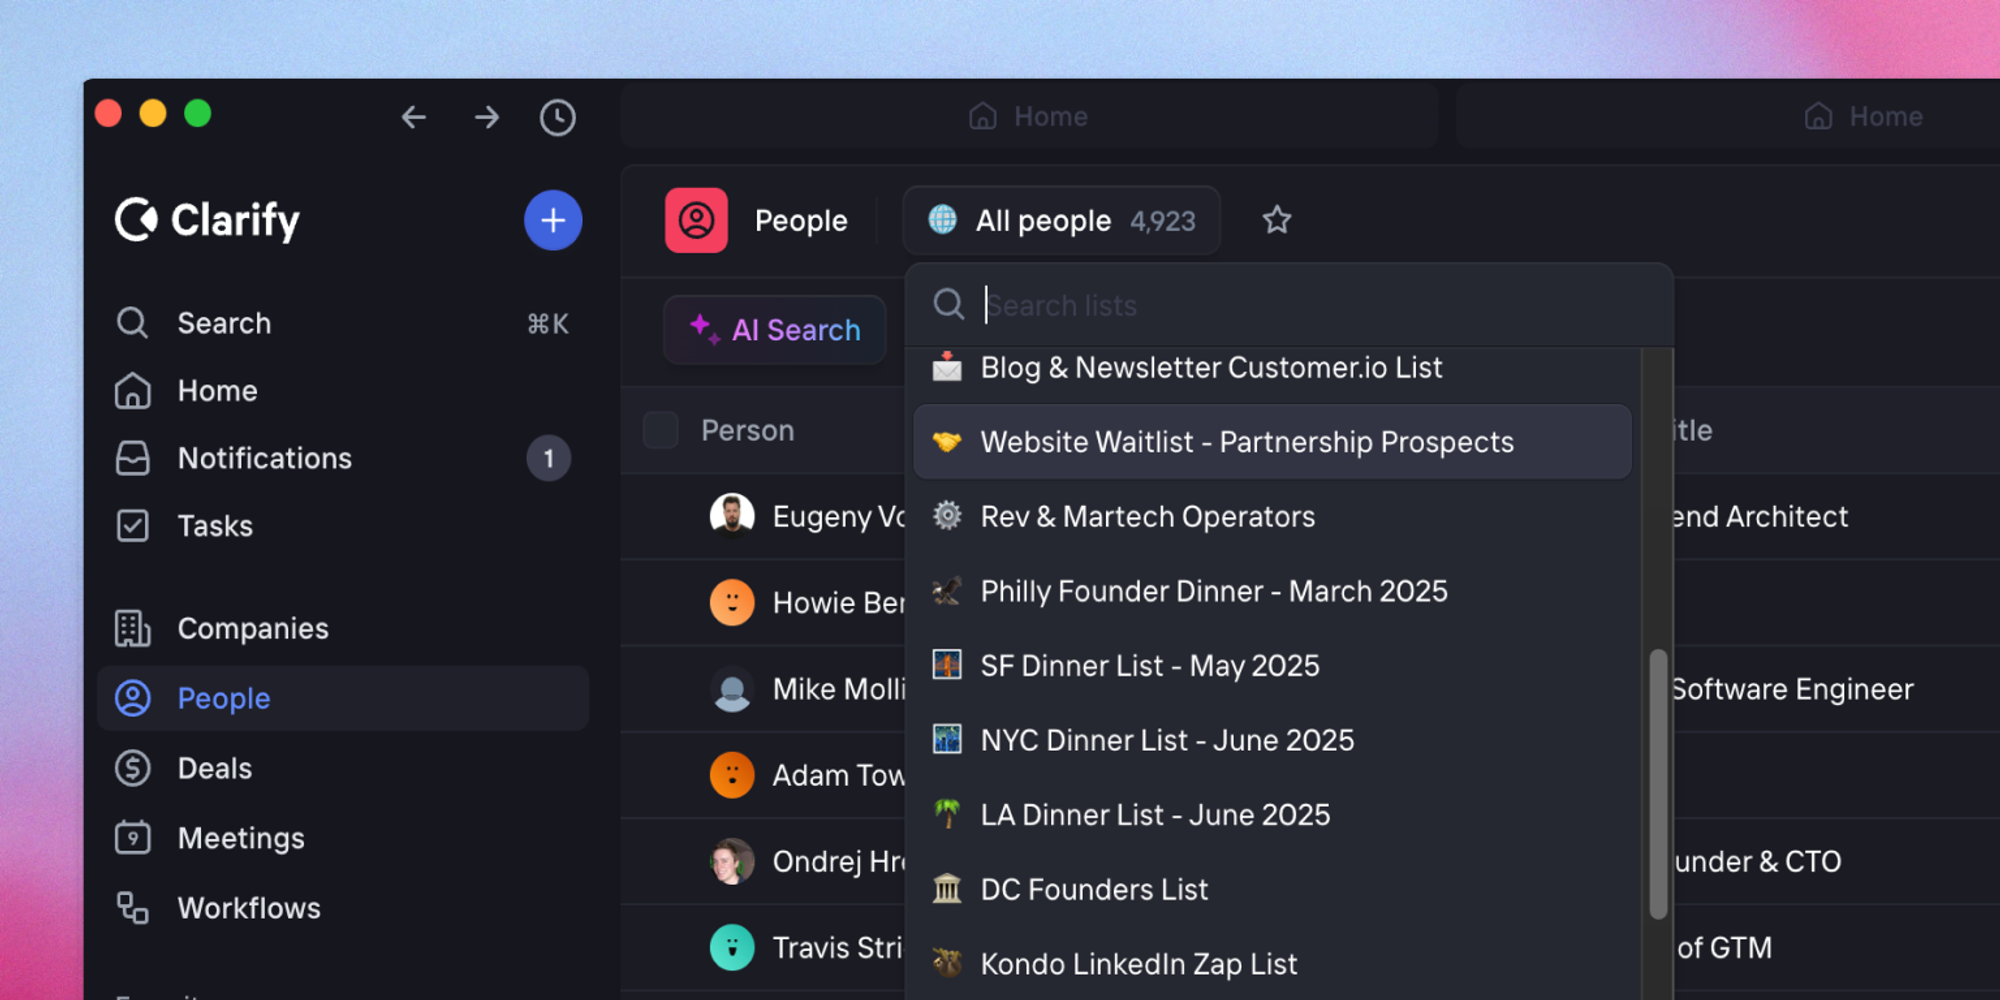Click the Deals dollar icon

[x=132, y=768]
